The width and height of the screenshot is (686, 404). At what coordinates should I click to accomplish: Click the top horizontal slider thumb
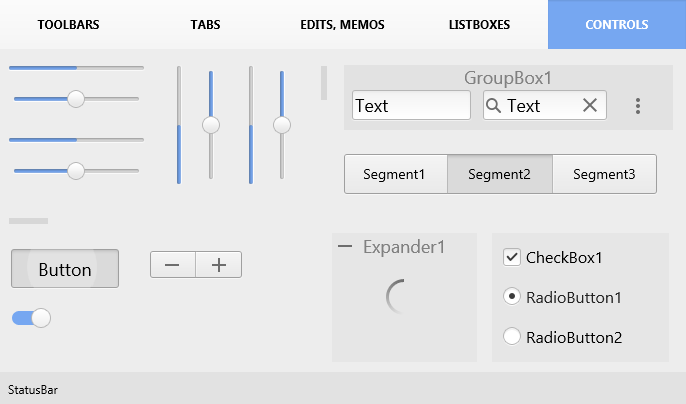tap(76, 99)
